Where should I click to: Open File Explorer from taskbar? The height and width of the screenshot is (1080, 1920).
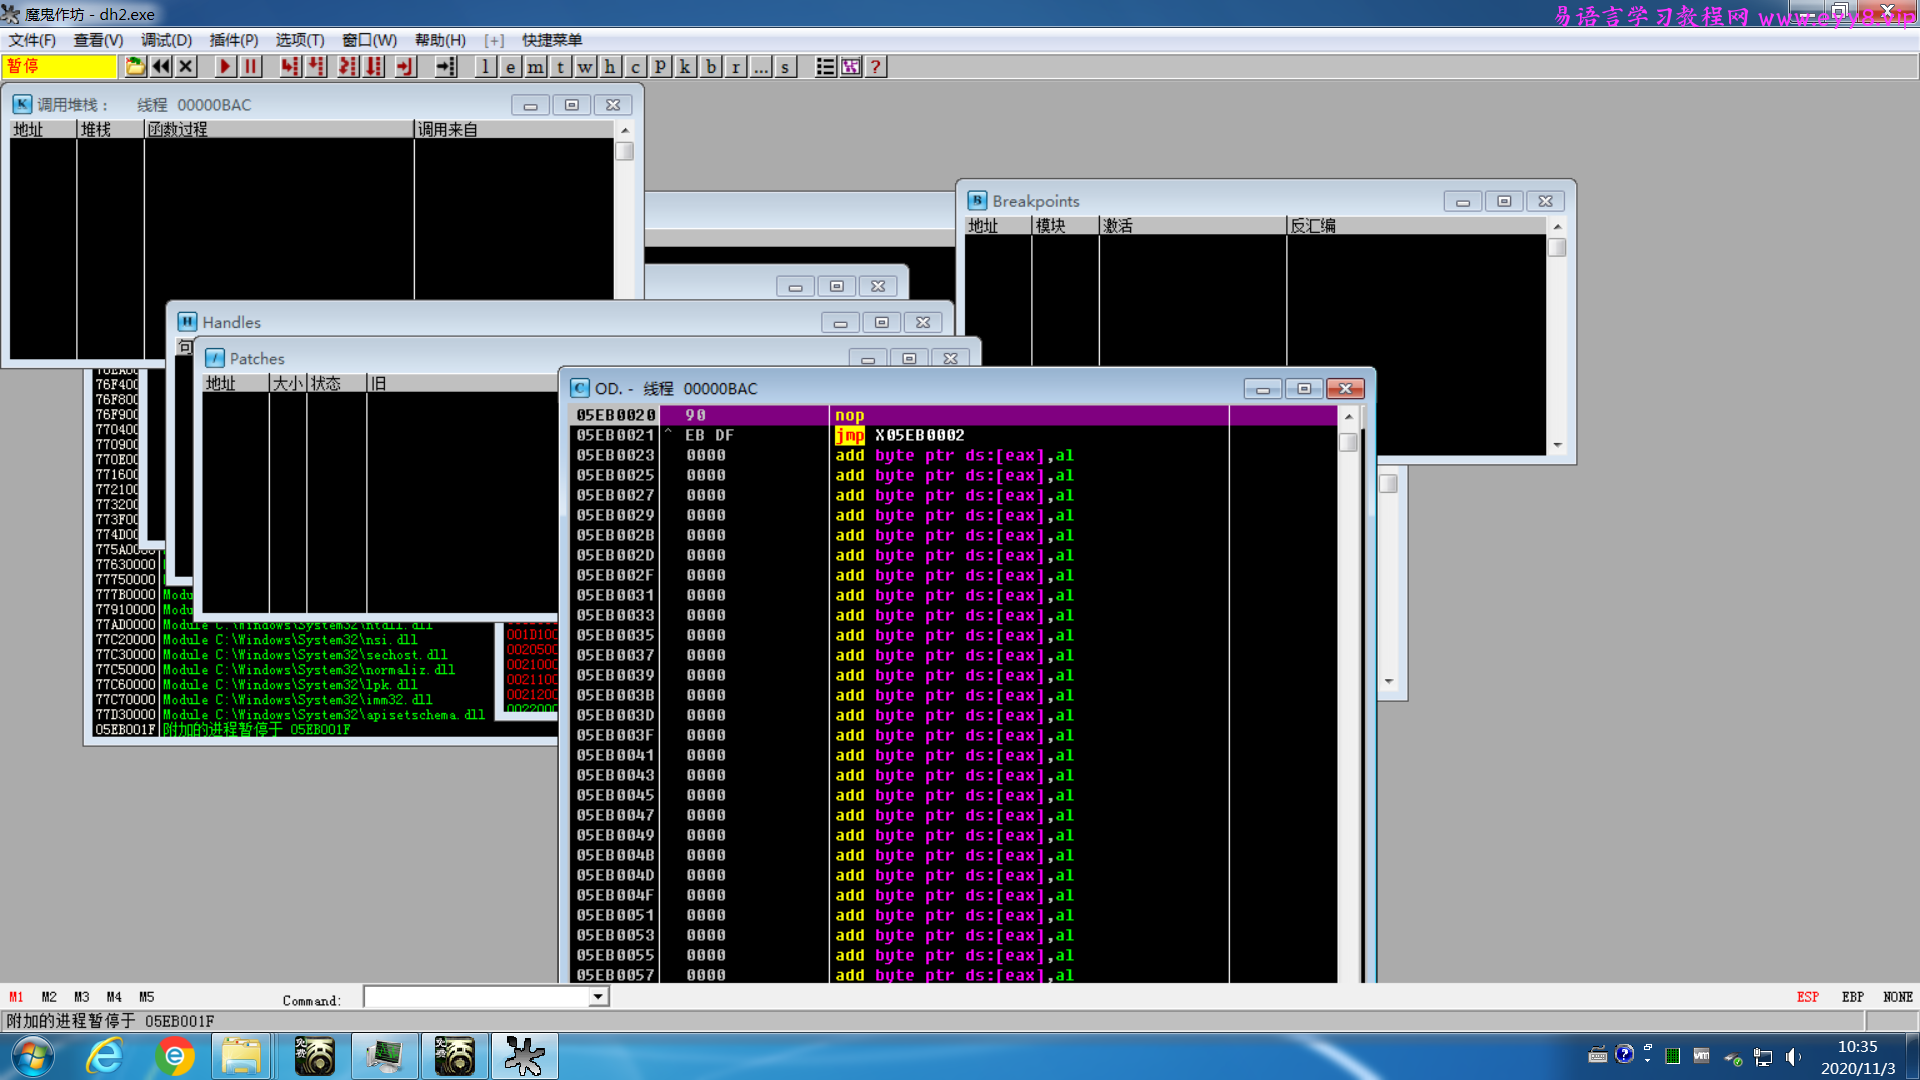click(x=241, y=1057)
